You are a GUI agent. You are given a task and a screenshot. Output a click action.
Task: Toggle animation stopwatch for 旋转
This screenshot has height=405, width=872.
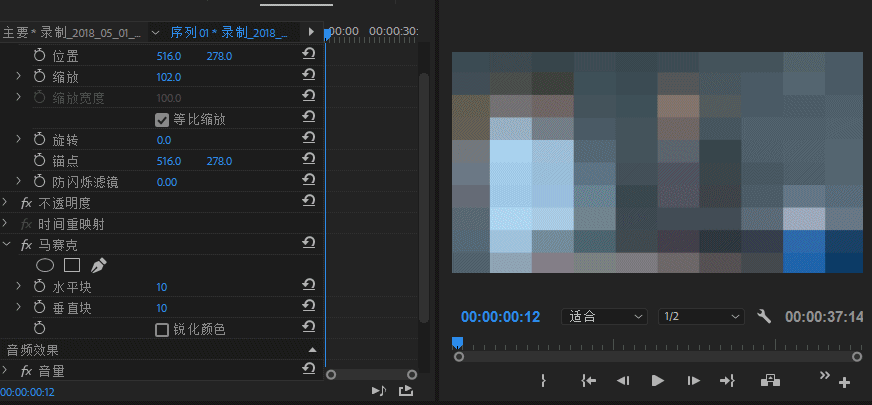click(40, 140)
